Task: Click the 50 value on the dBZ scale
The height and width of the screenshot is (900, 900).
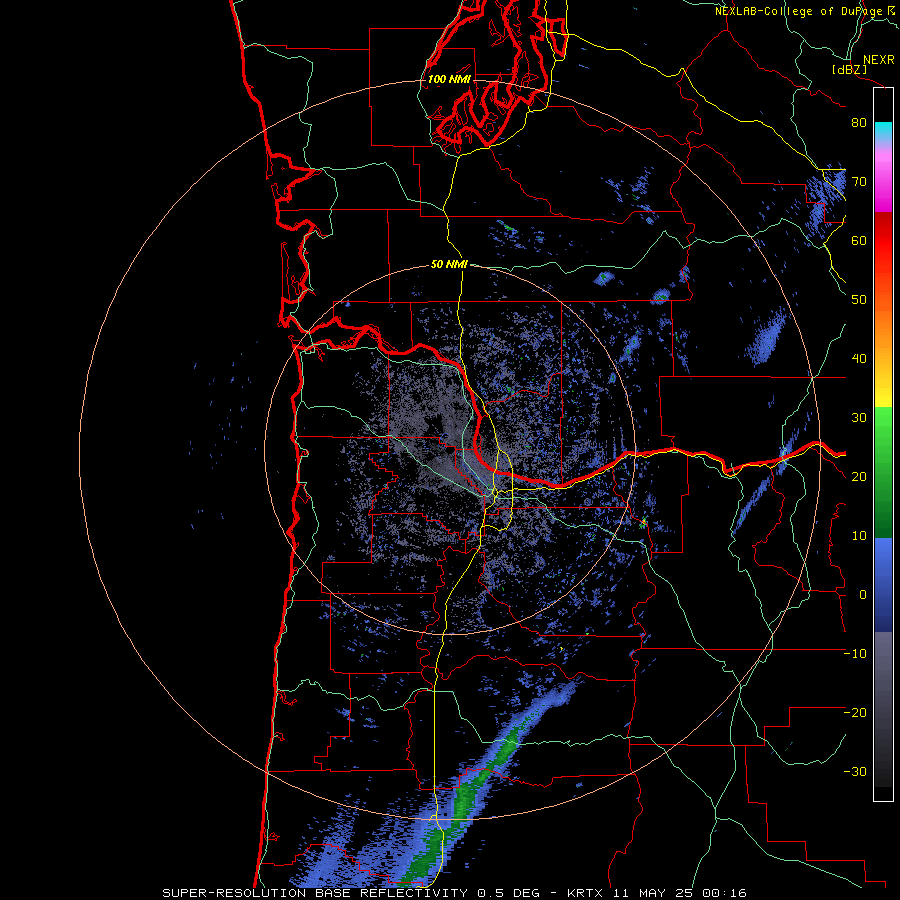Action: [x=859, y=300]
